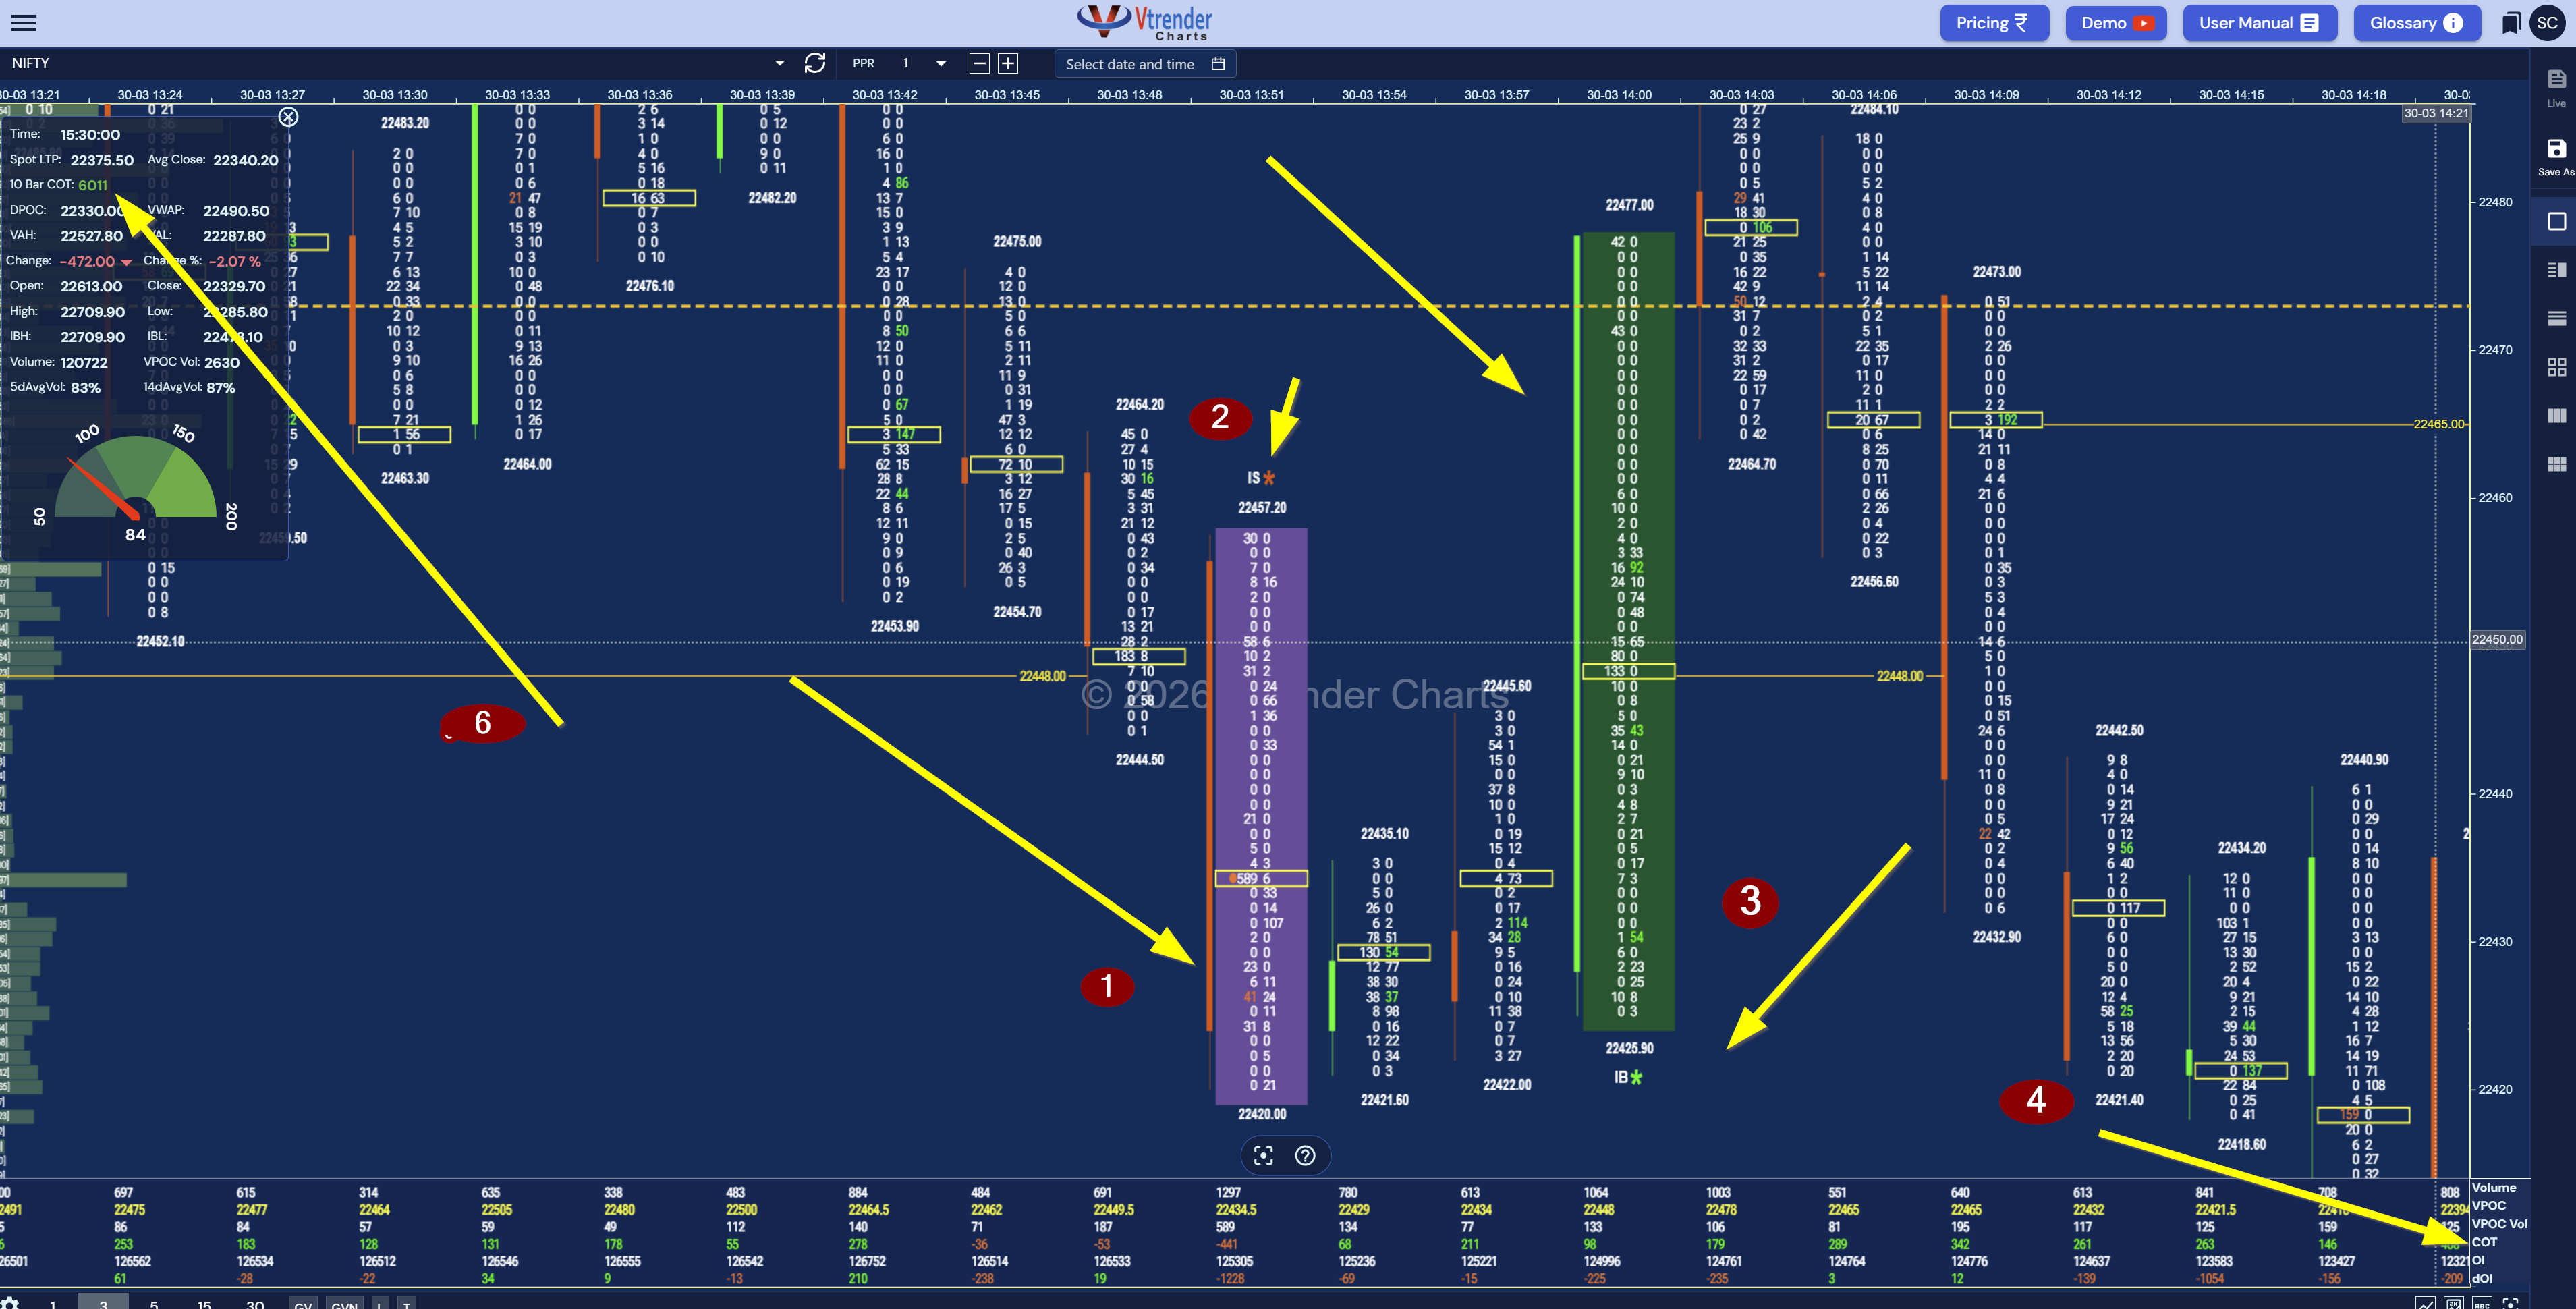Image resolution: width=2576 pixels, height=1309 pixels.
Task: Click the DPOC value 22330.00
Action: click(91, 211)
